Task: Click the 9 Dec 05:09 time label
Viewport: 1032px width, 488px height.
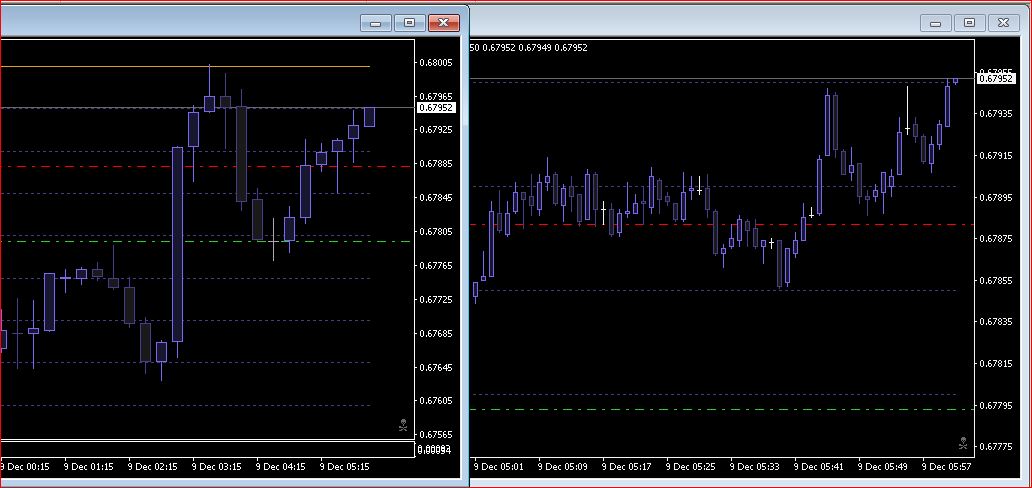Action: point(563,467)
